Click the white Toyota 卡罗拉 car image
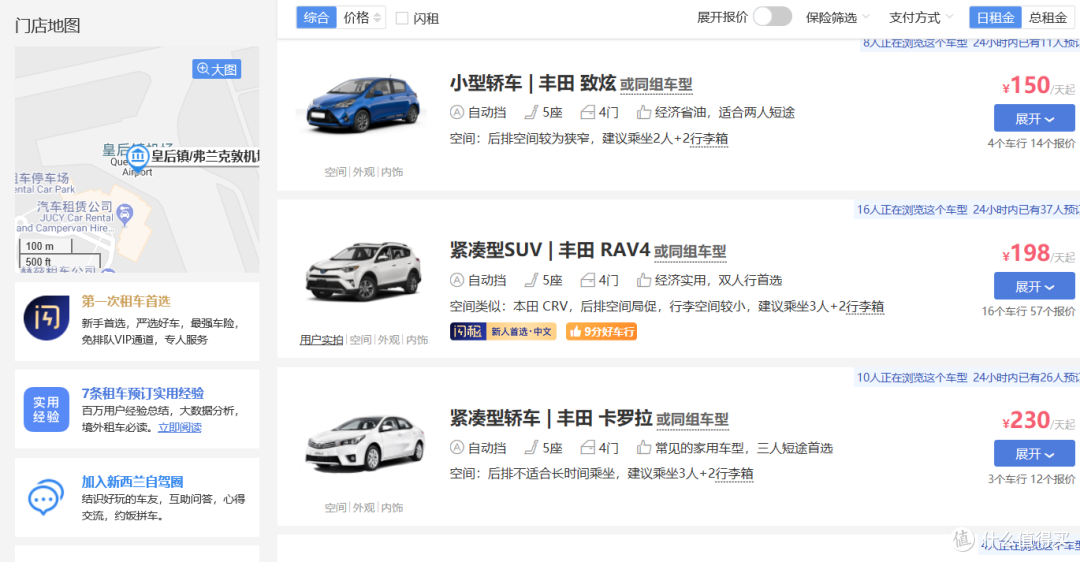 coord(365,442)
